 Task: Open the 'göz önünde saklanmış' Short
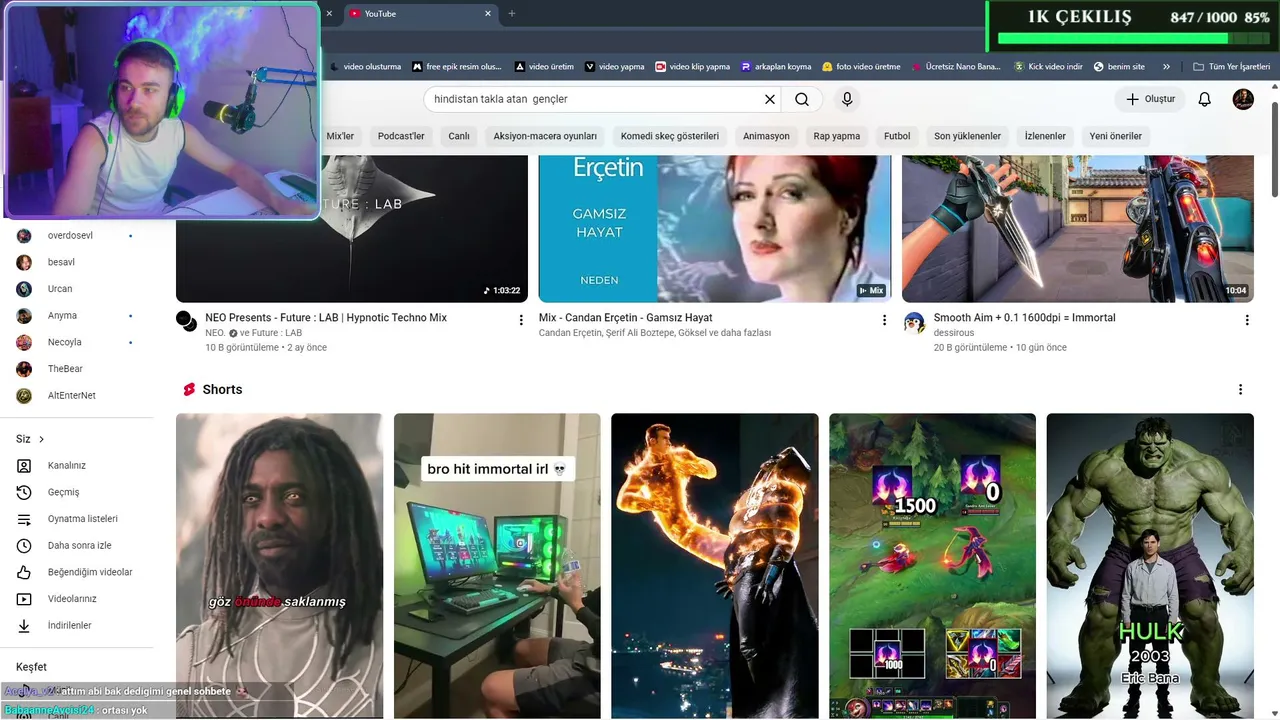point(279,566)
